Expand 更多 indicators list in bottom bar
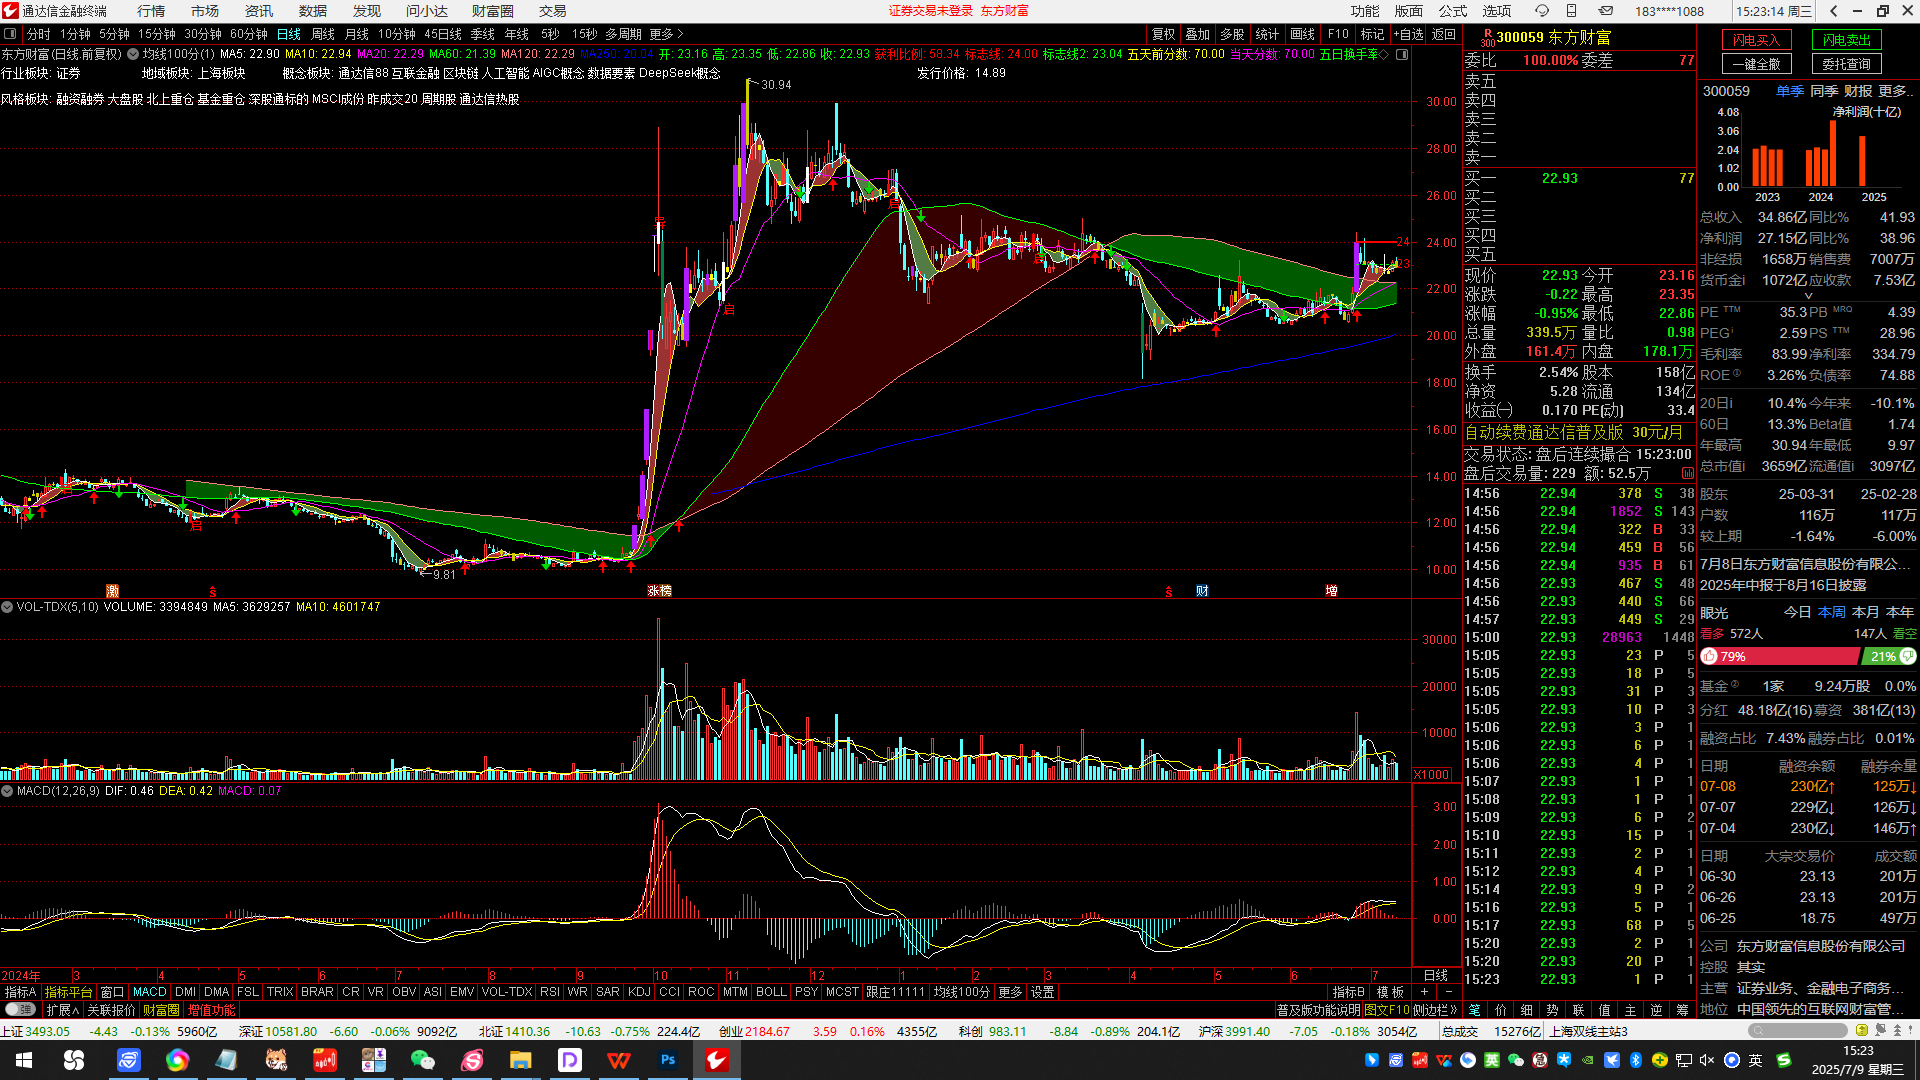The height and width of the screenshot is (1080, 1920). tap(1010, 992)
